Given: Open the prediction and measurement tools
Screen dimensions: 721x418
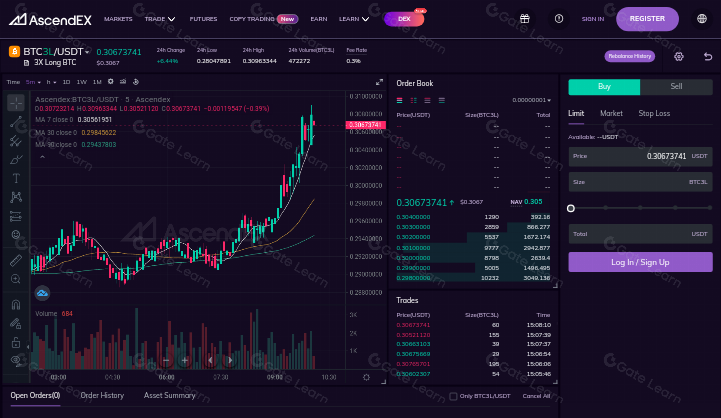Looking at the screenshot, I should [x=16, y=216].
